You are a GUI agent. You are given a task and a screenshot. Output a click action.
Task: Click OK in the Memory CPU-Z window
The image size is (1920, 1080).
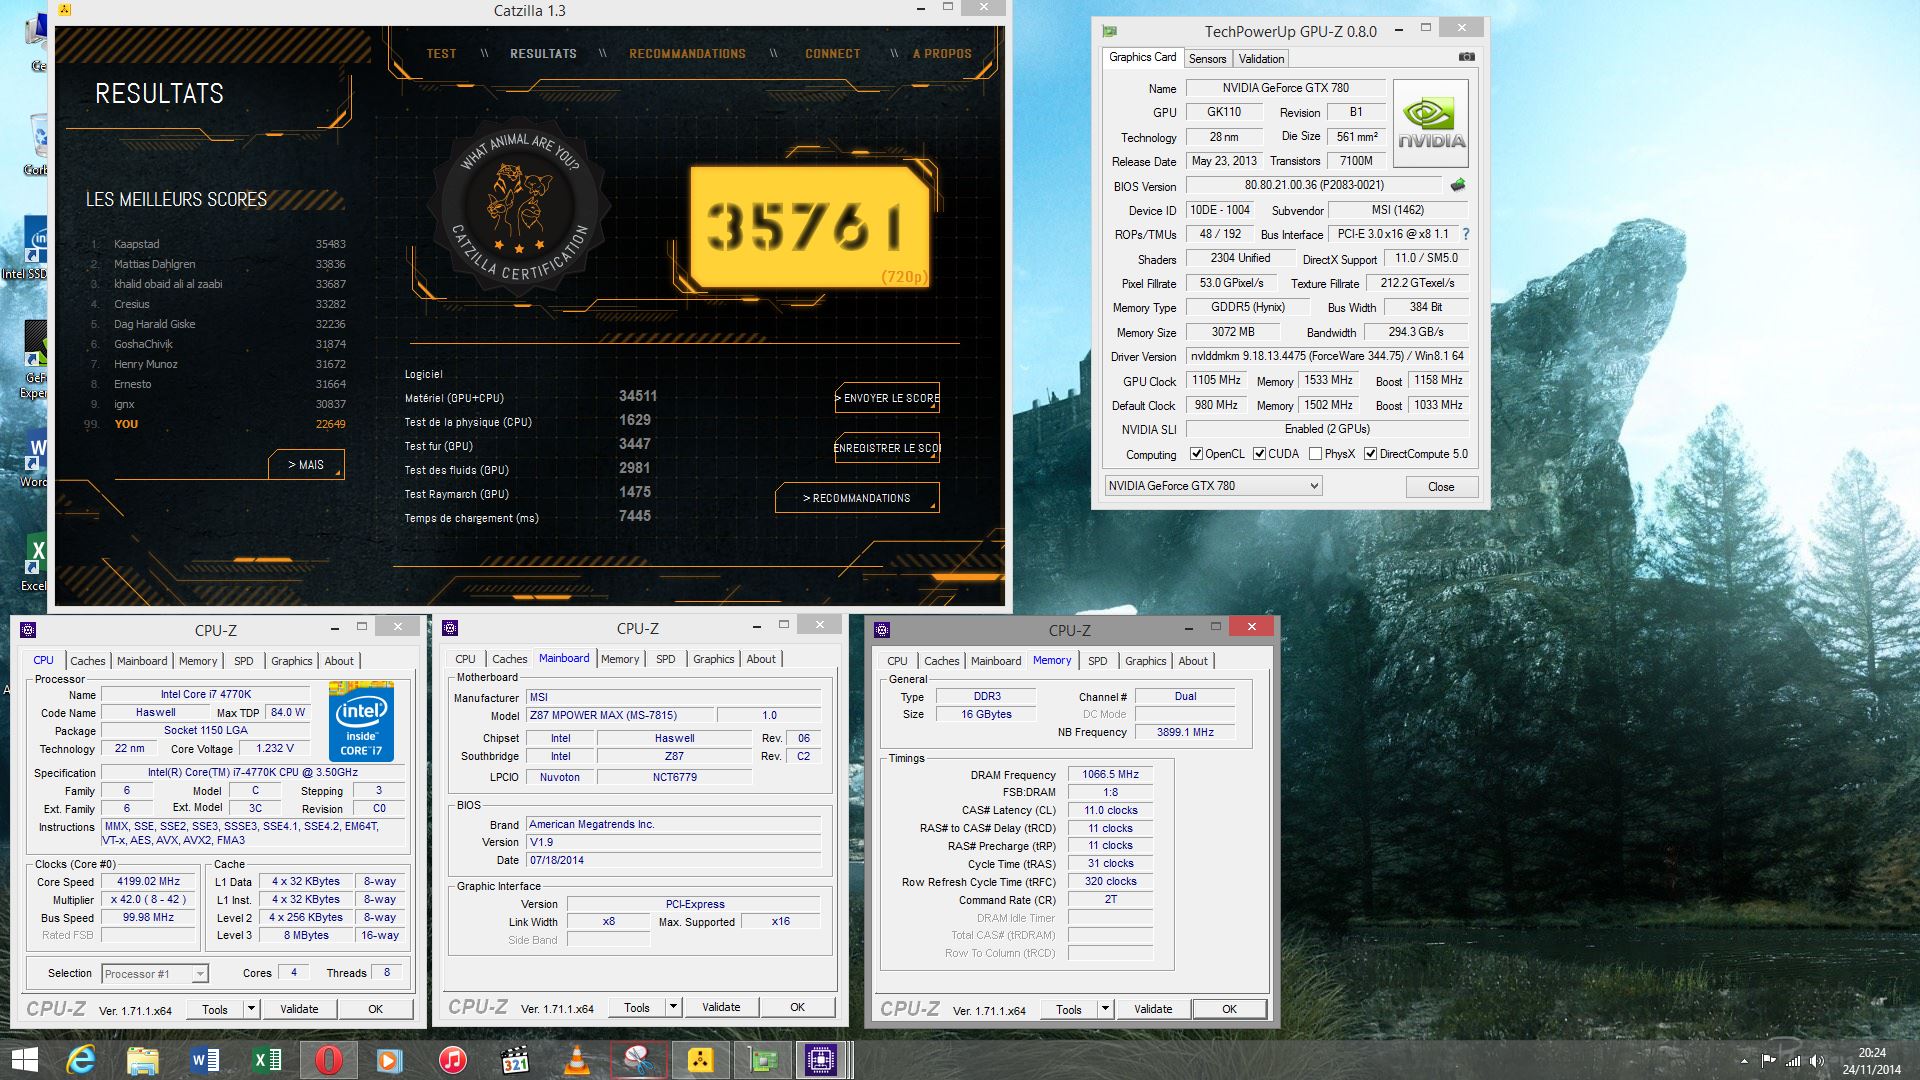[1229, 1009]
